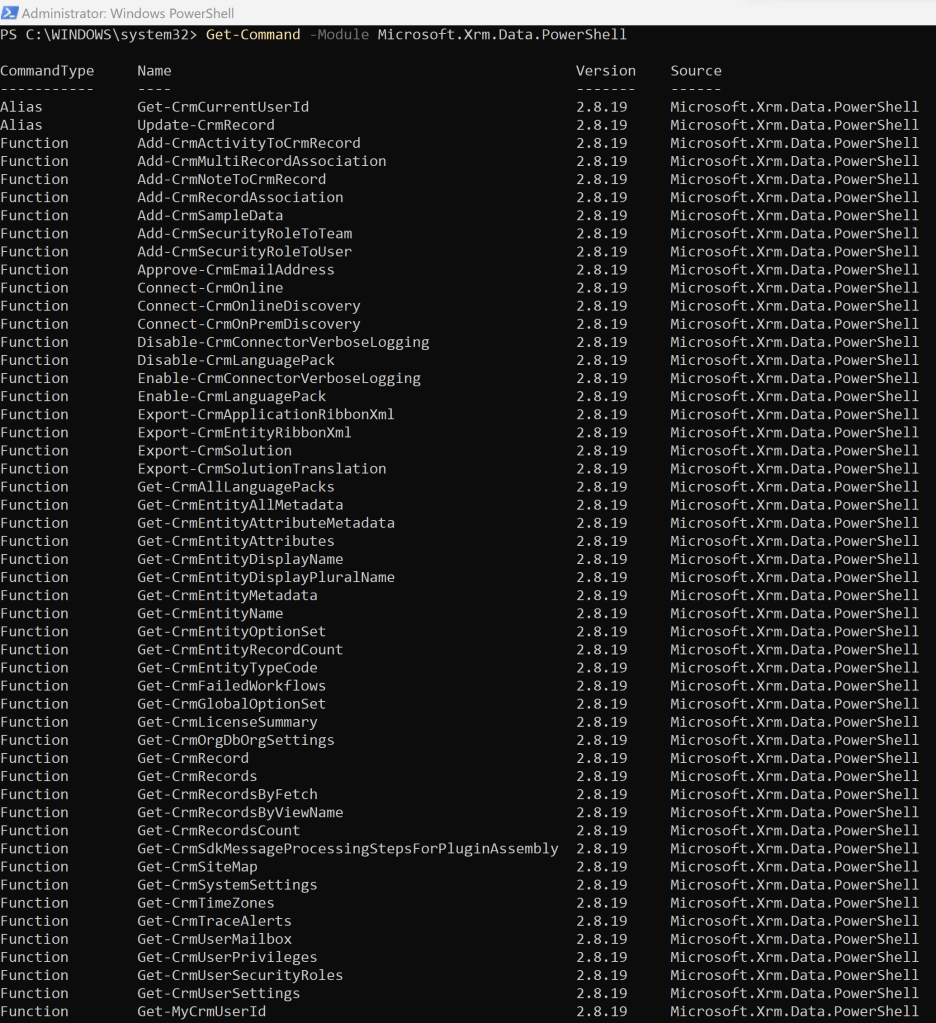Click the Source column header
The height and width of the screenshot is (1023, 936).
pos(696,71)
